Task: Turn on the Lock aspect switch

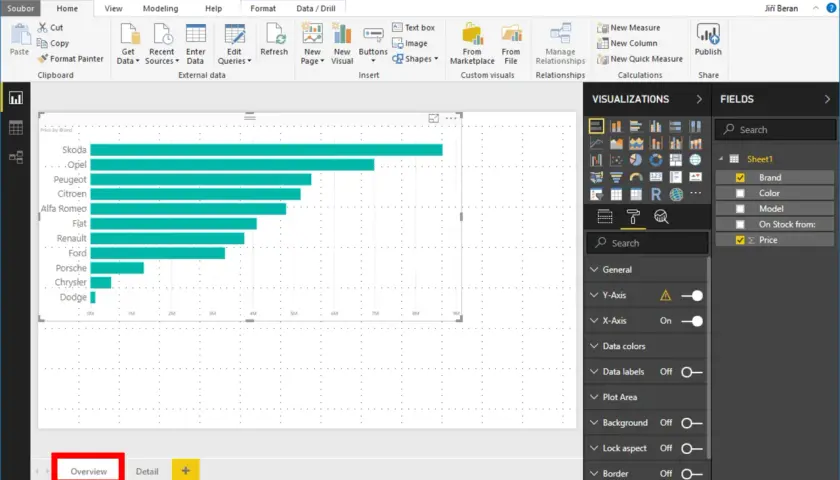Action: pos(692,448)
